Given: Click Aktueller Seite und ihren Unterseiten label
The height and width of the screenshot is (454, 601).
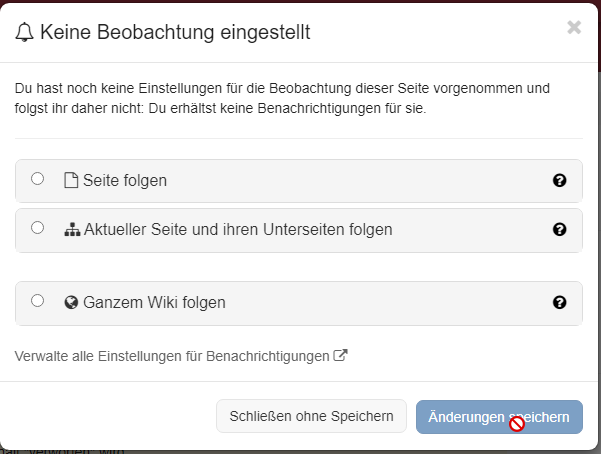Looking at the screenshot, I should point(238,230).
